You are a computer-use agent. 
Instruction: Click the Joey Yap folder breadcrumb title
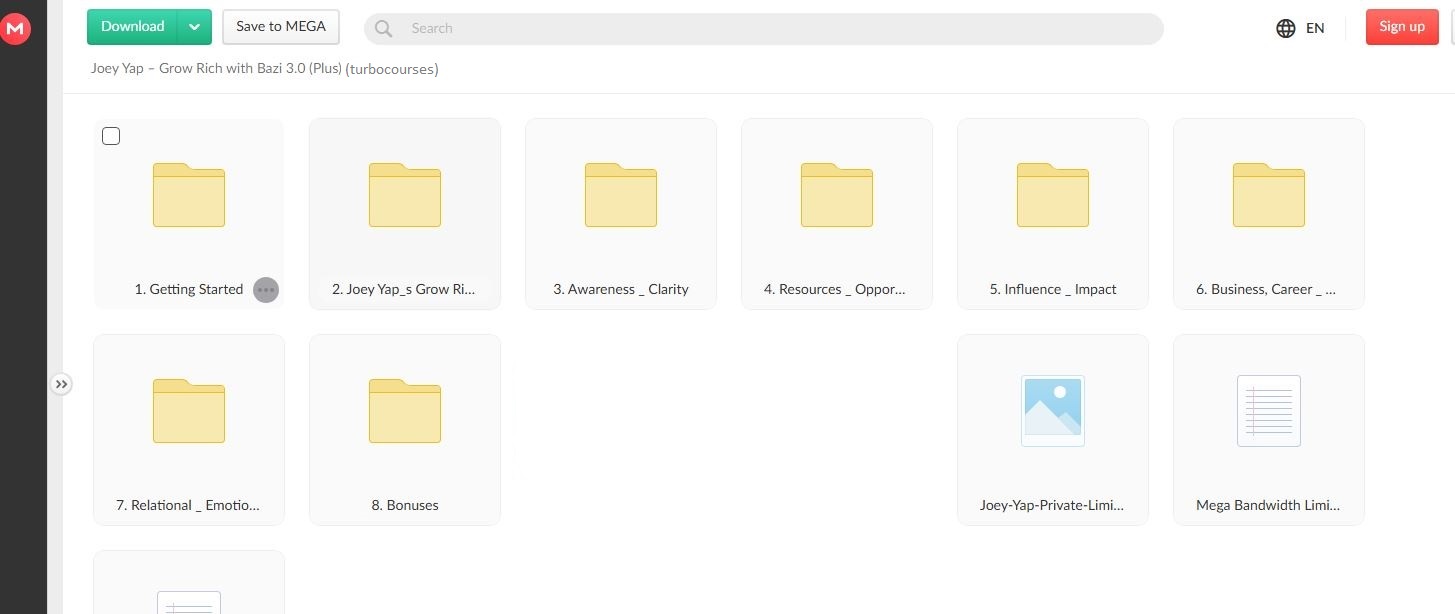pos(264,69)
